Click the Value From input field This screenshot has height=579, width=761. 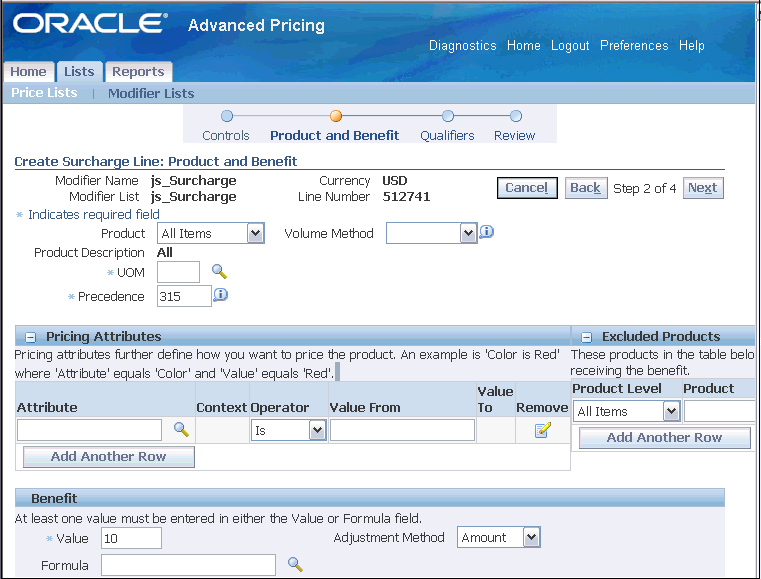[x=402, y=430]
